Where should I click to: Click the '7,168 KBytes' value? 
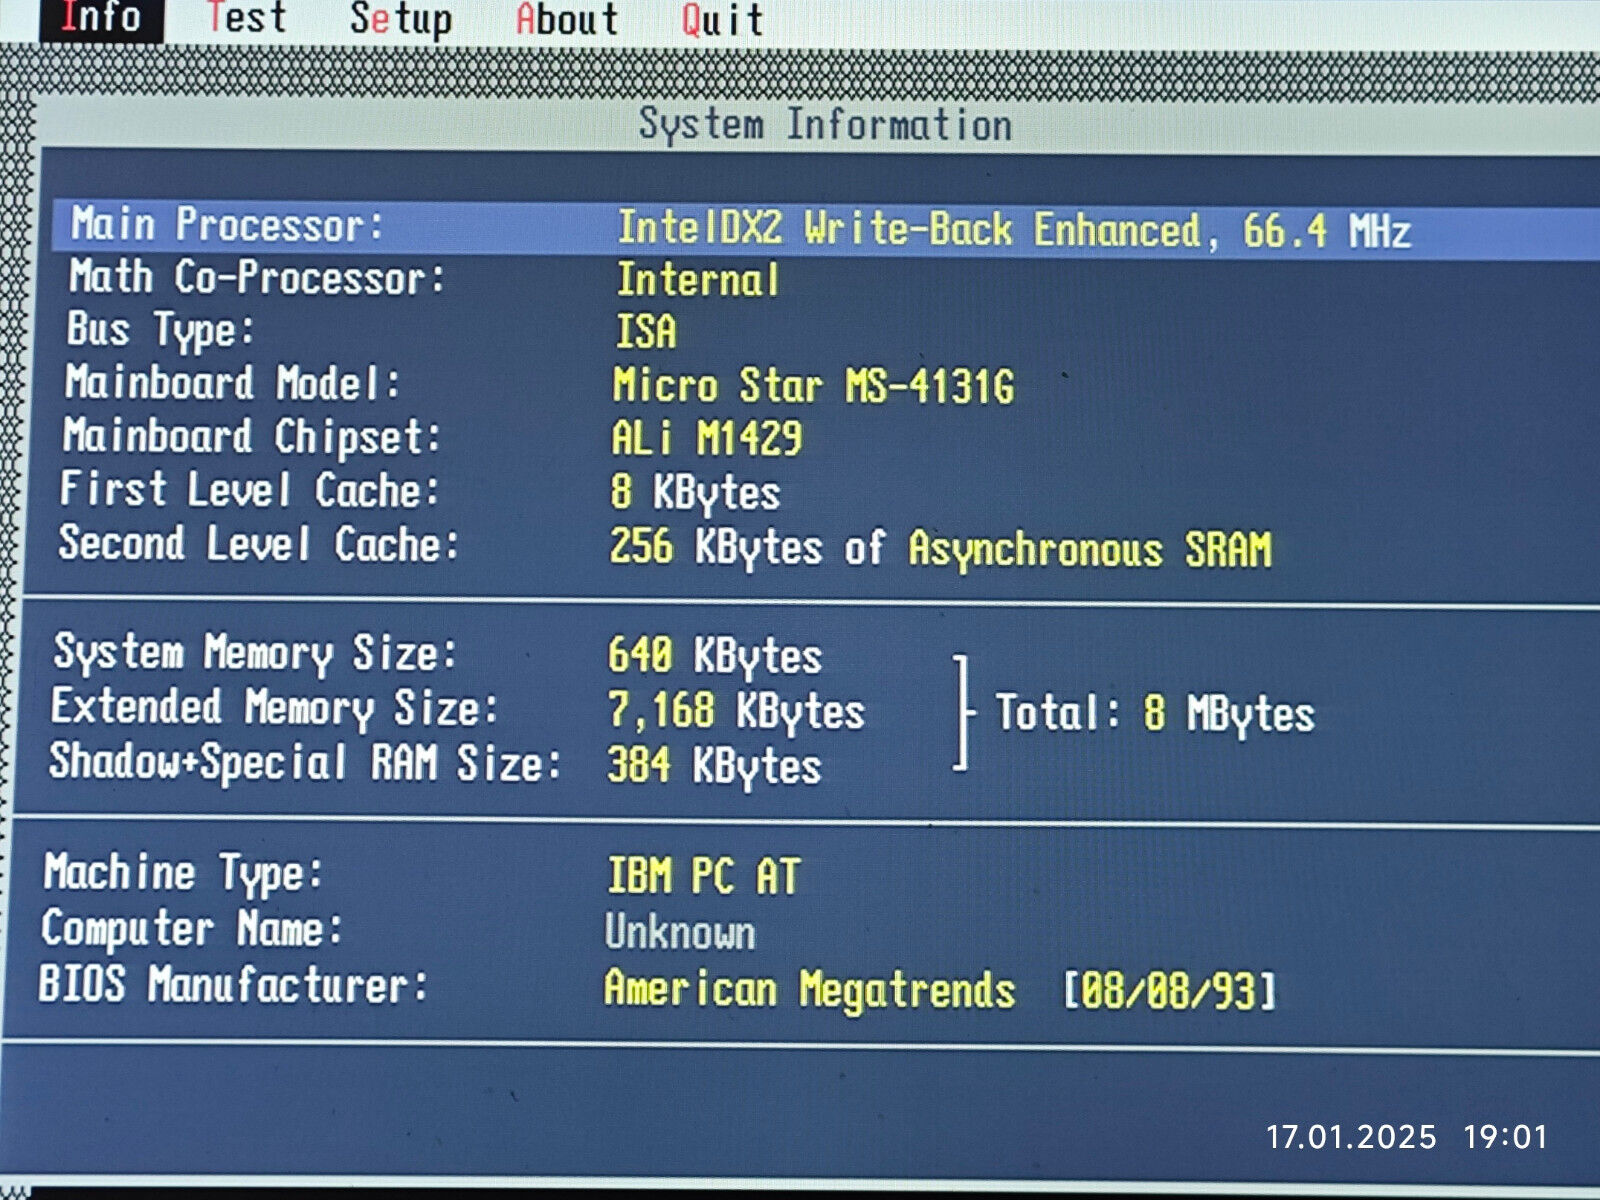tap(736, 712)
